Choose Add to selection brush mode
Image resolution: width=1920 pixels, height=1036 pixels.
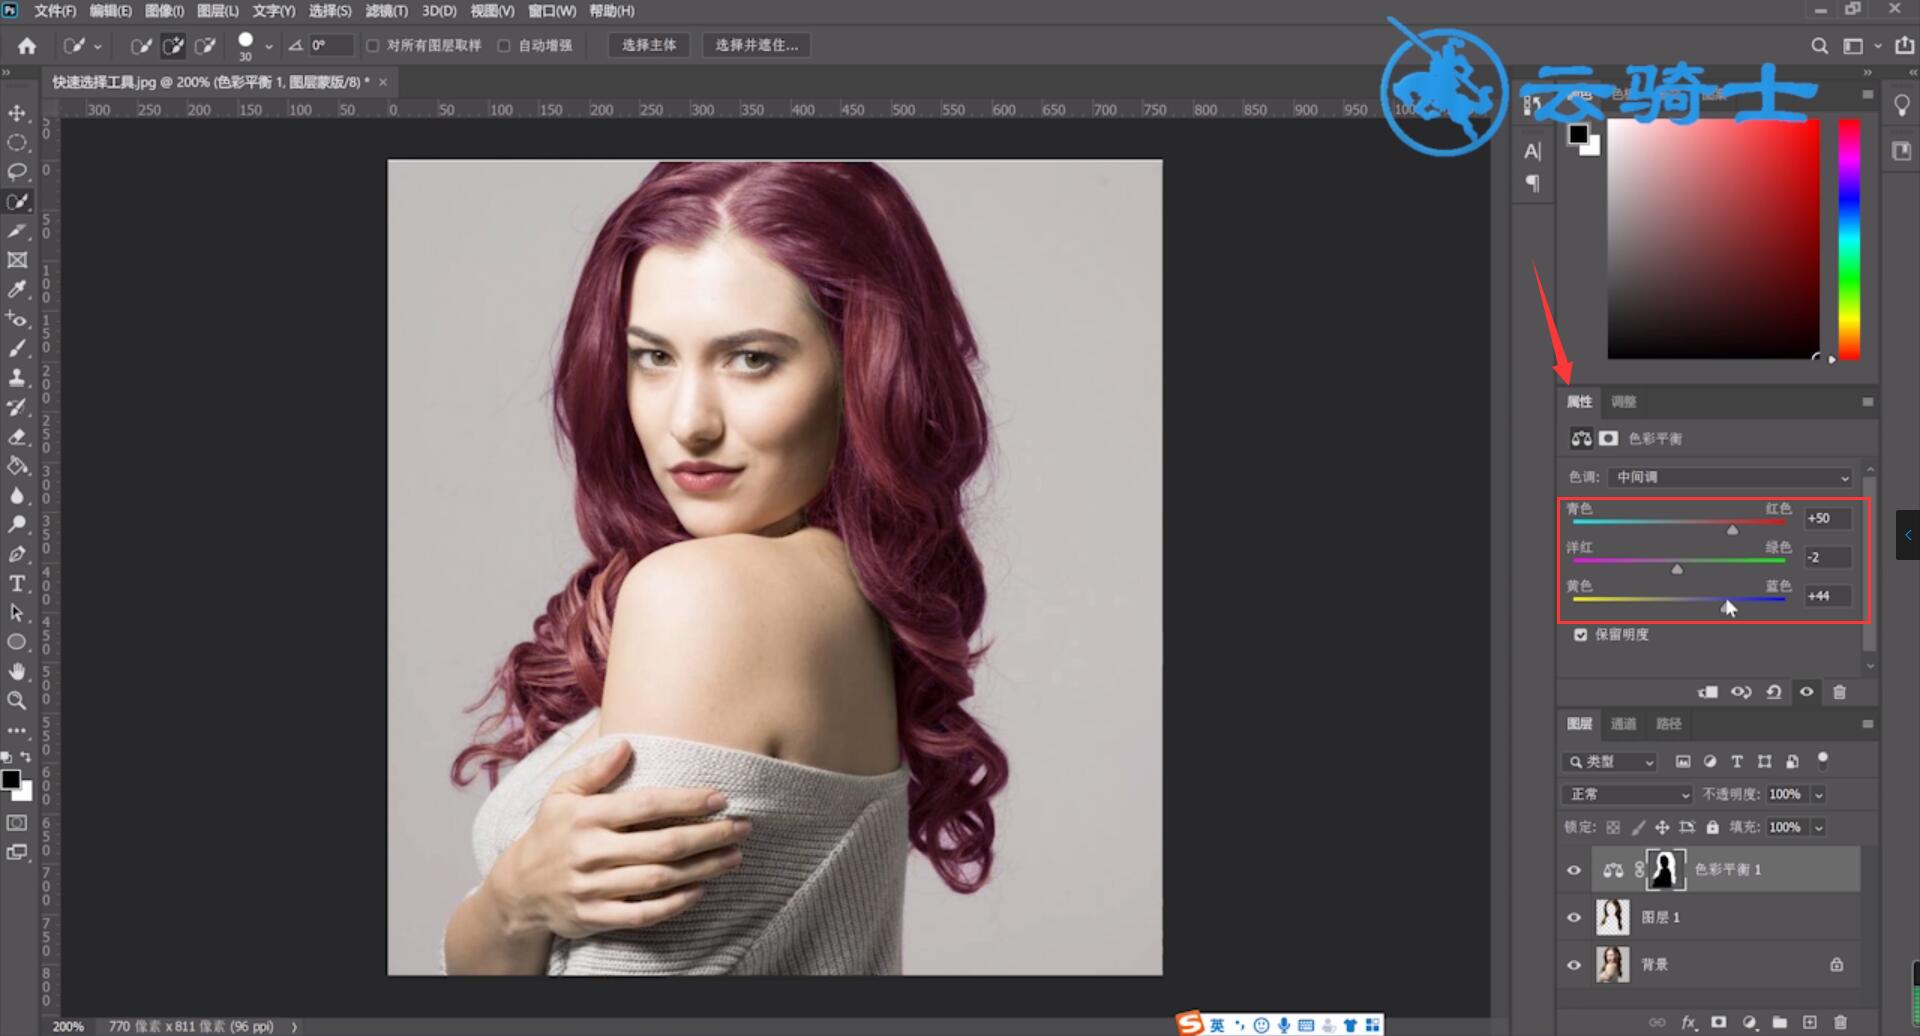(173, 45)
